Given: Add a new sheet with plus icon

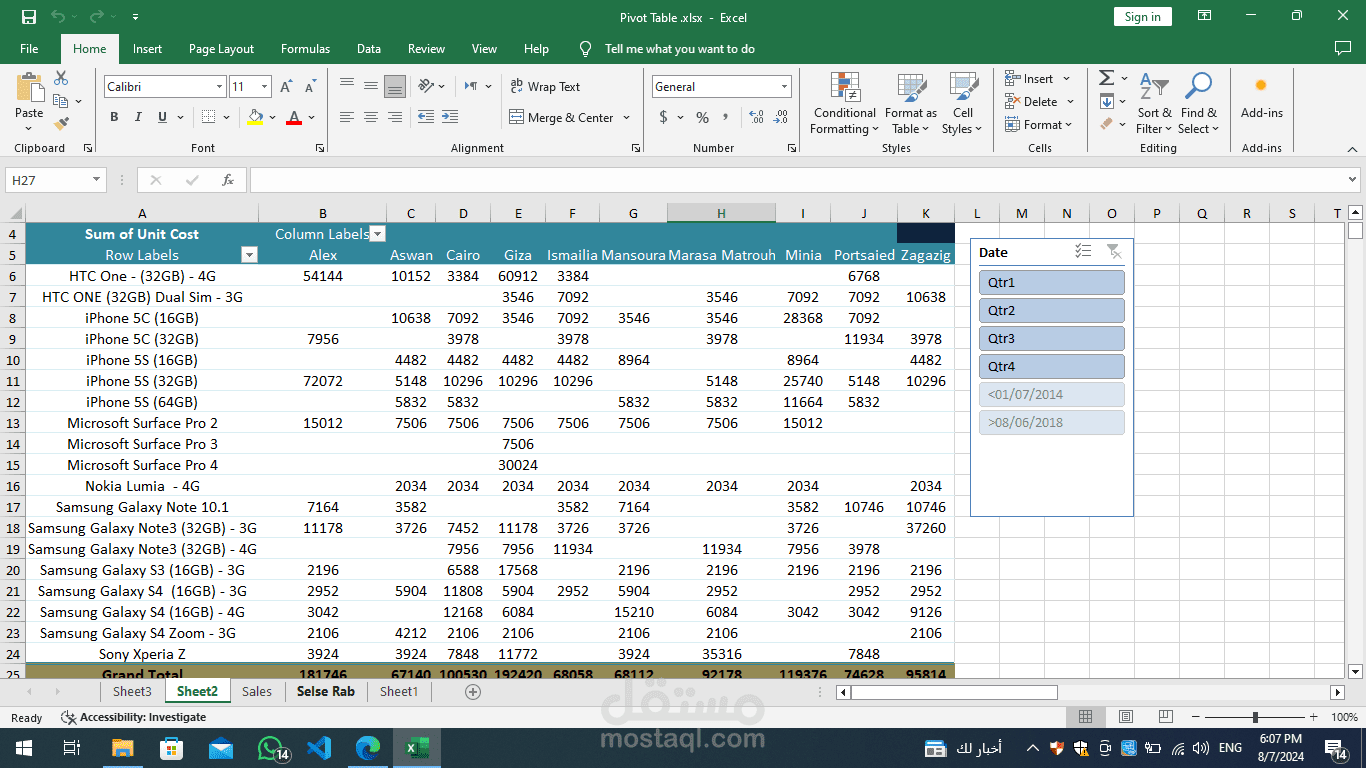Looking at the screenshot, I should click(x=473, y=691).
